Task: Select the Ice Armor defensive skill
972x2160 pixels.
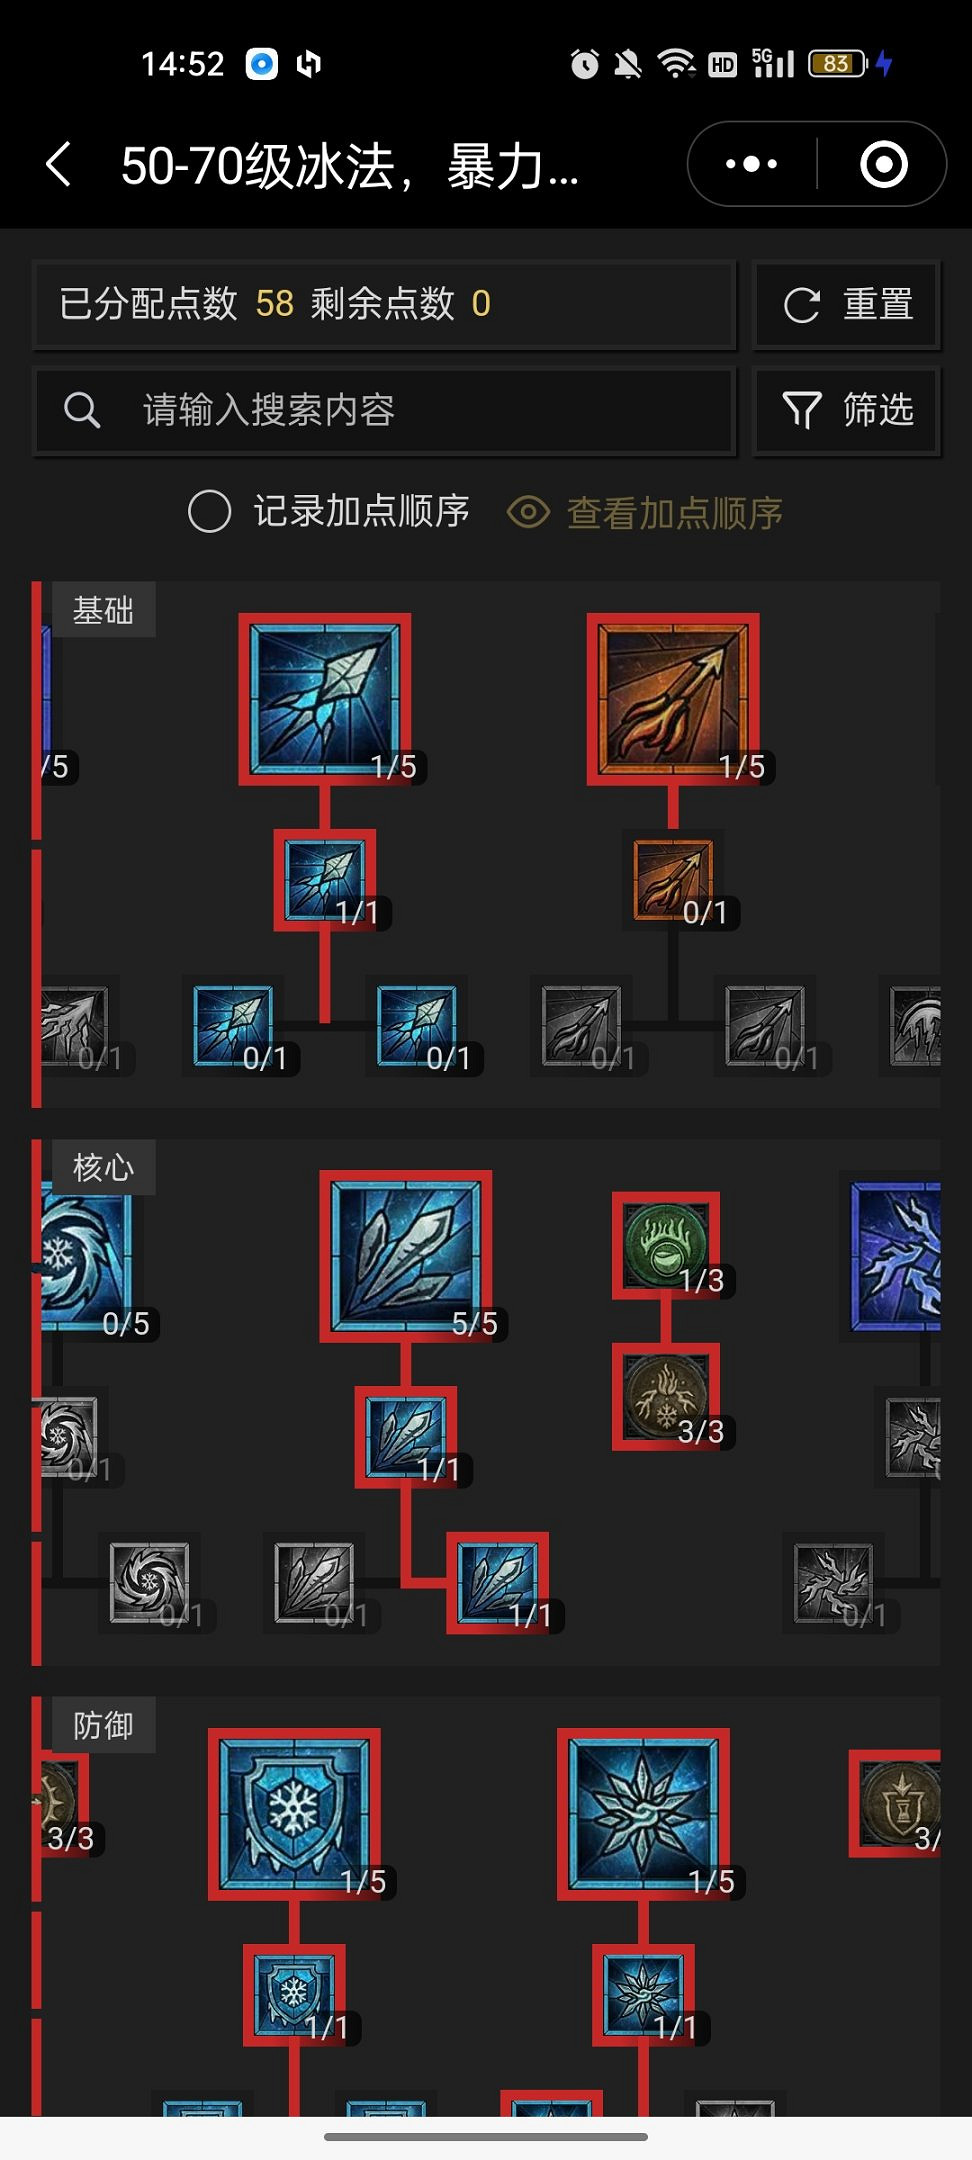Action: coord(294,1814)
